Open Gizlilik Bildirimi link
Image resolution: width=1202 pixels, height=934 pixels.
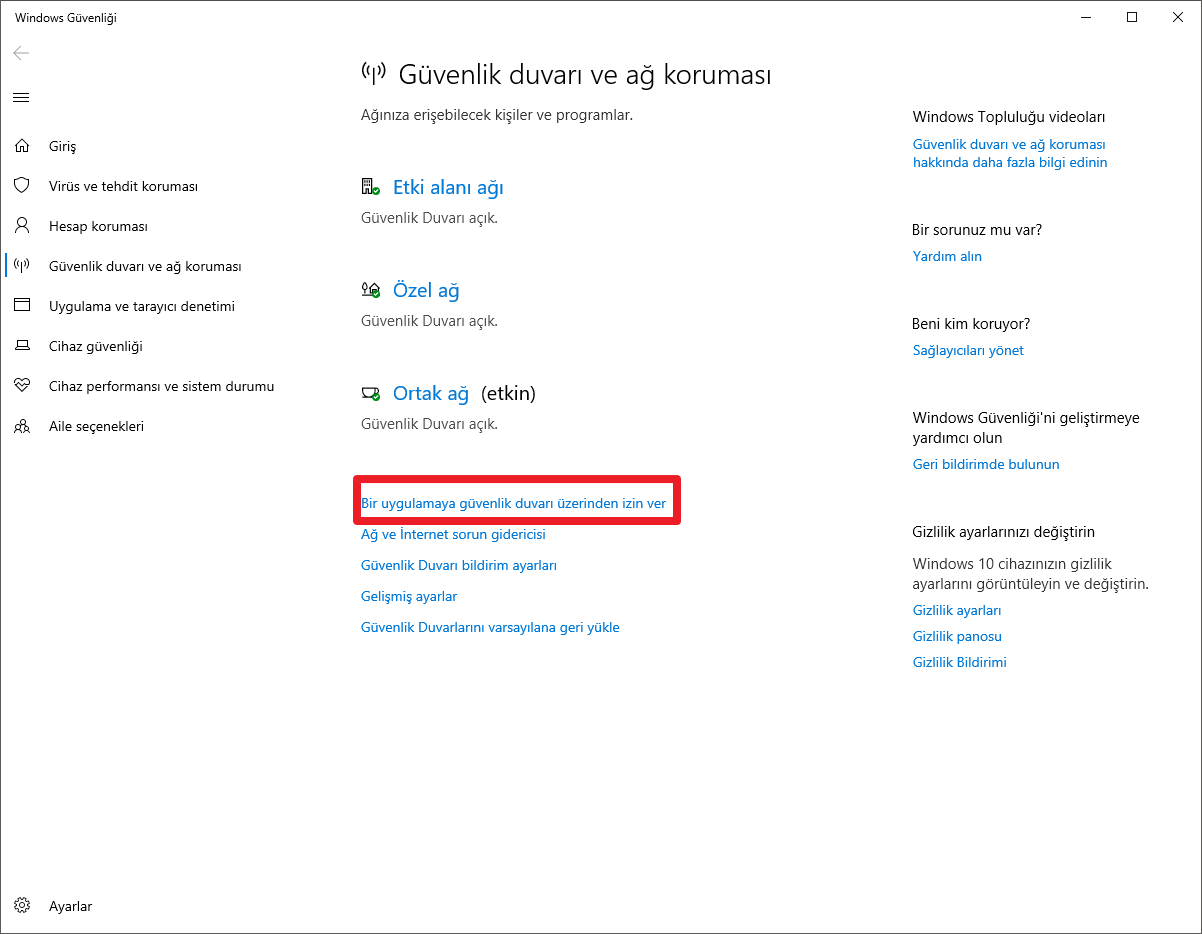pos(960,662)
